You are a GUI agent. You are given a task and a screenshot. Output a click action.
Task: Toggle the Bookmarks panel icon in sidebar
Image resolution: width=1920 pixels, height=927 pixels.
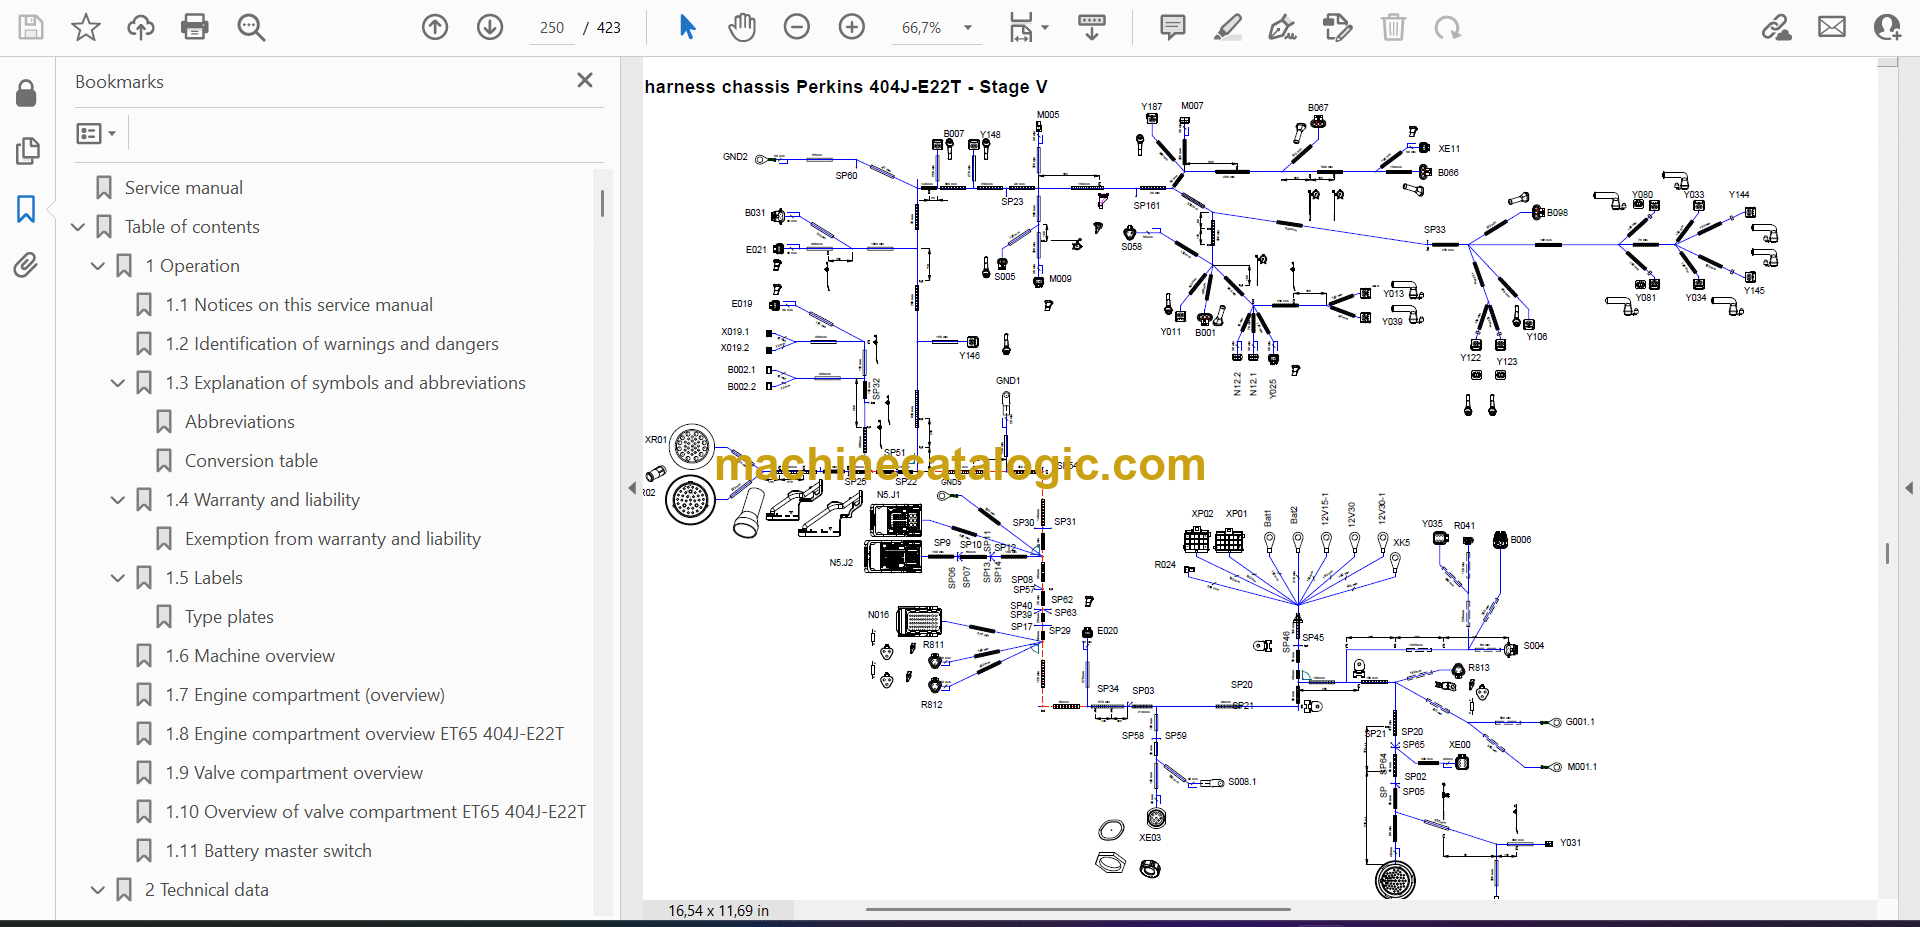26,209
